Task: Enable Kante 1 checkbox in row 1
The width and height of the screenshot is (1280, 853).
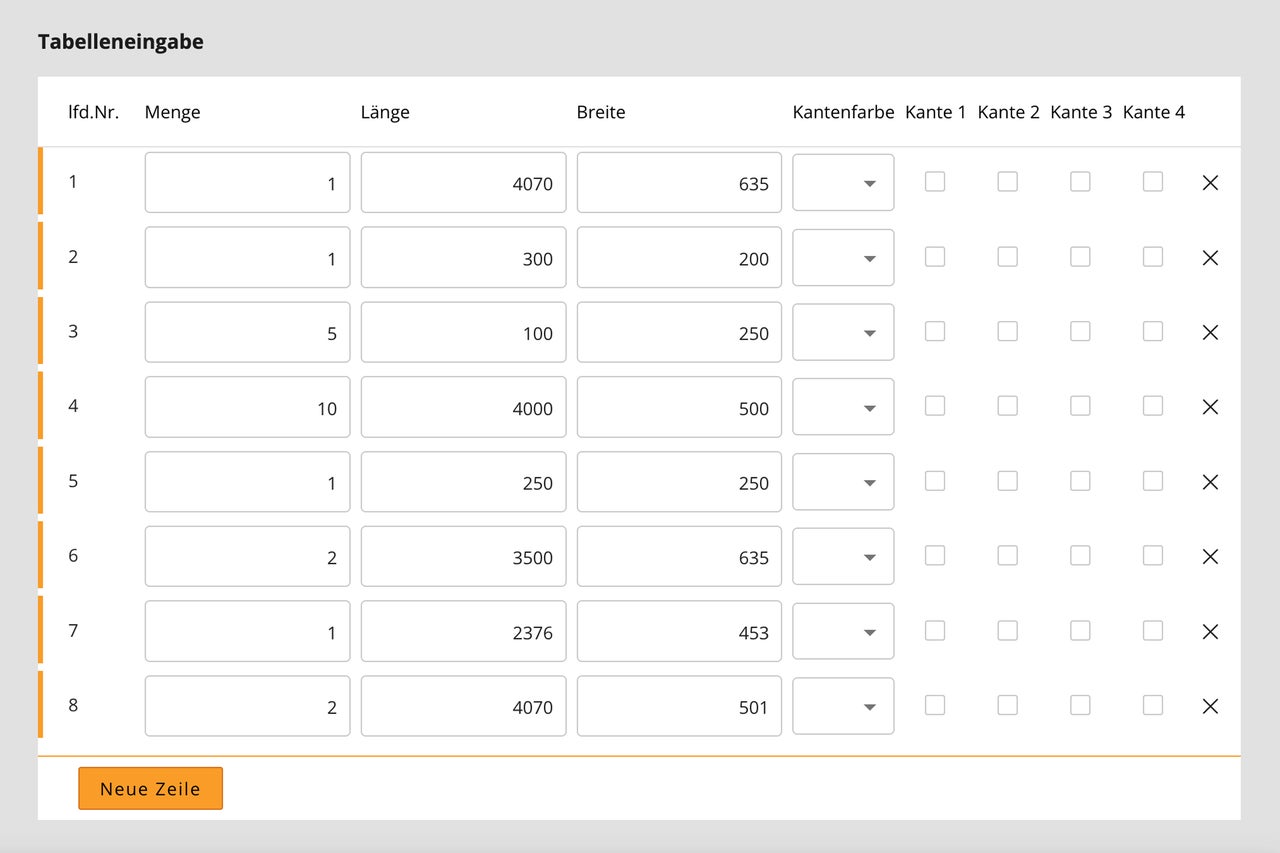Action: click(x=935, y=182)
